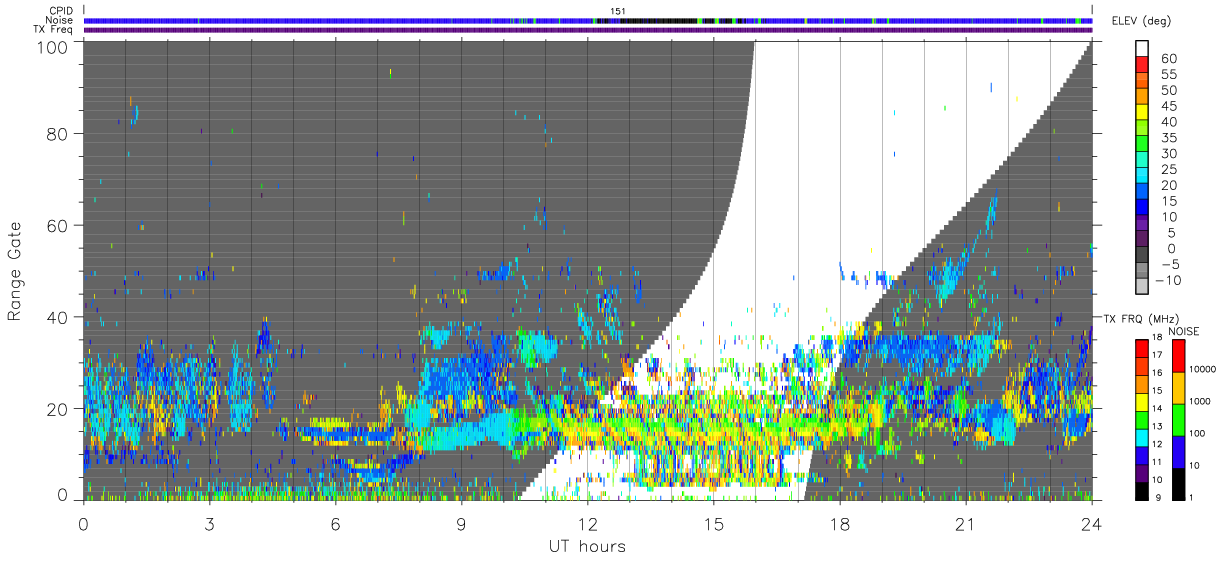Click the CPID value 151
The image size is (1228, 567).
point(618,11)
